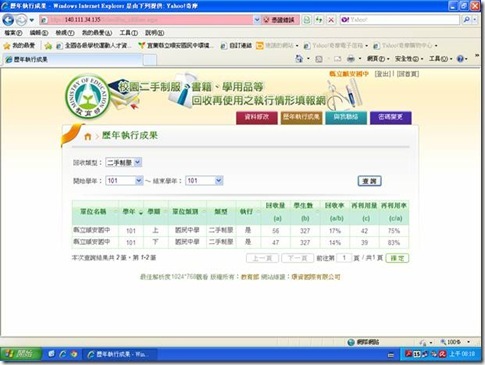Click the green Refresh arrows icon
Screen dimensions: 485x365
point(319,20)
